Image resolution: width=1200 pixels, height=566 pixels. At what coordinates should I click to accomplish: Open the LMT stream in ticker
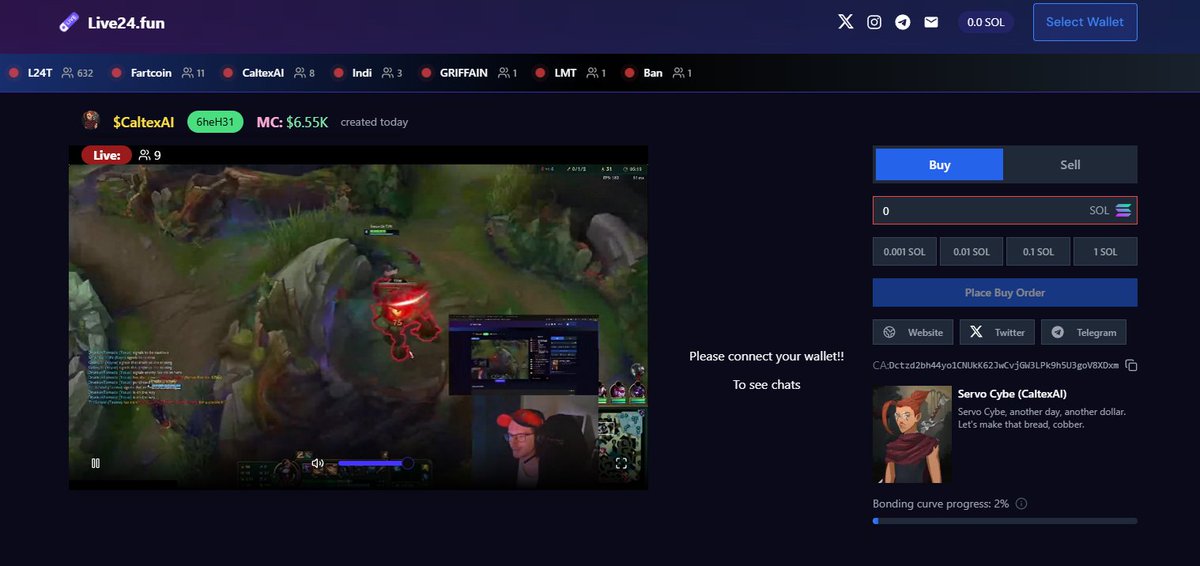pyautogui.click(x=571, y=73)
